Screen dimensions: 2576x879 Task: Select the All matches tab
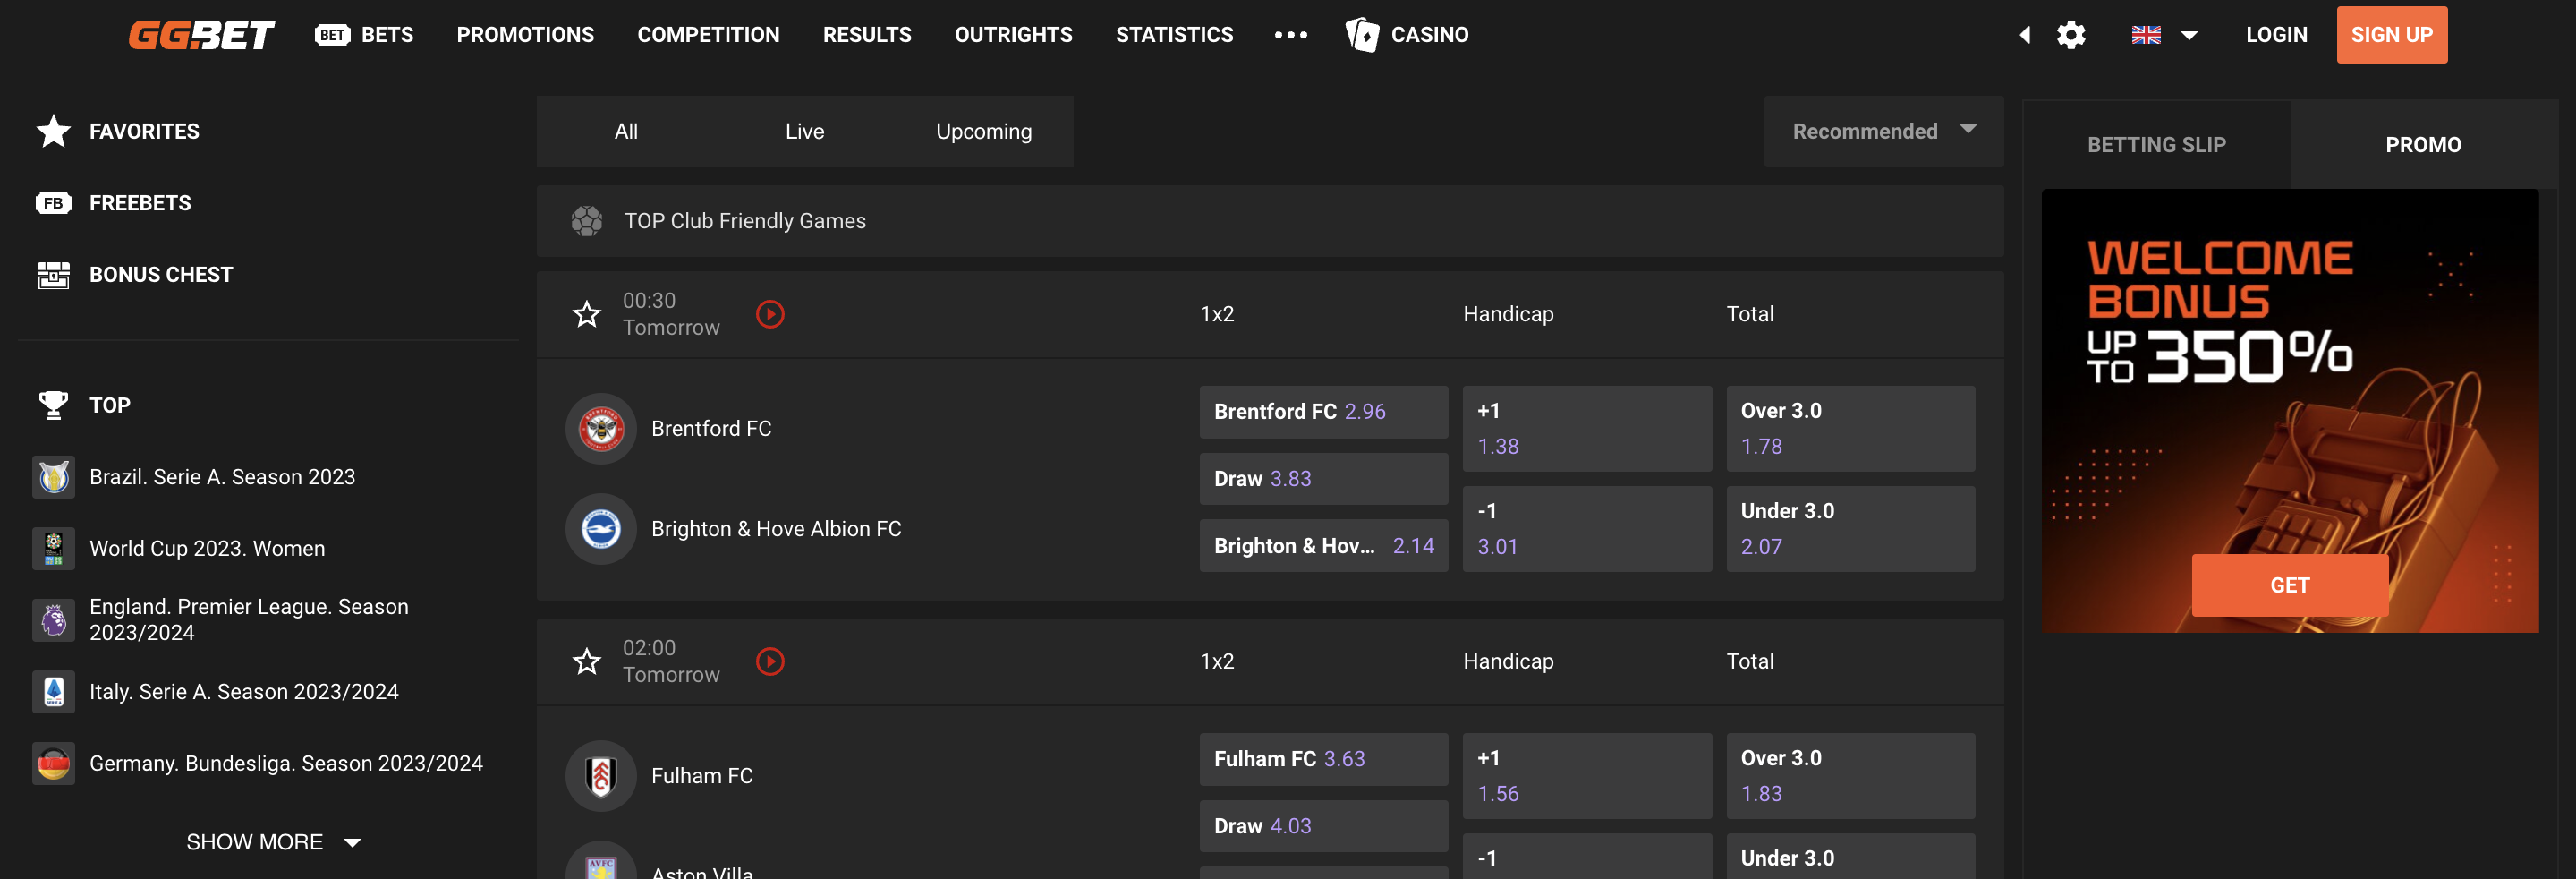[626, 131]
